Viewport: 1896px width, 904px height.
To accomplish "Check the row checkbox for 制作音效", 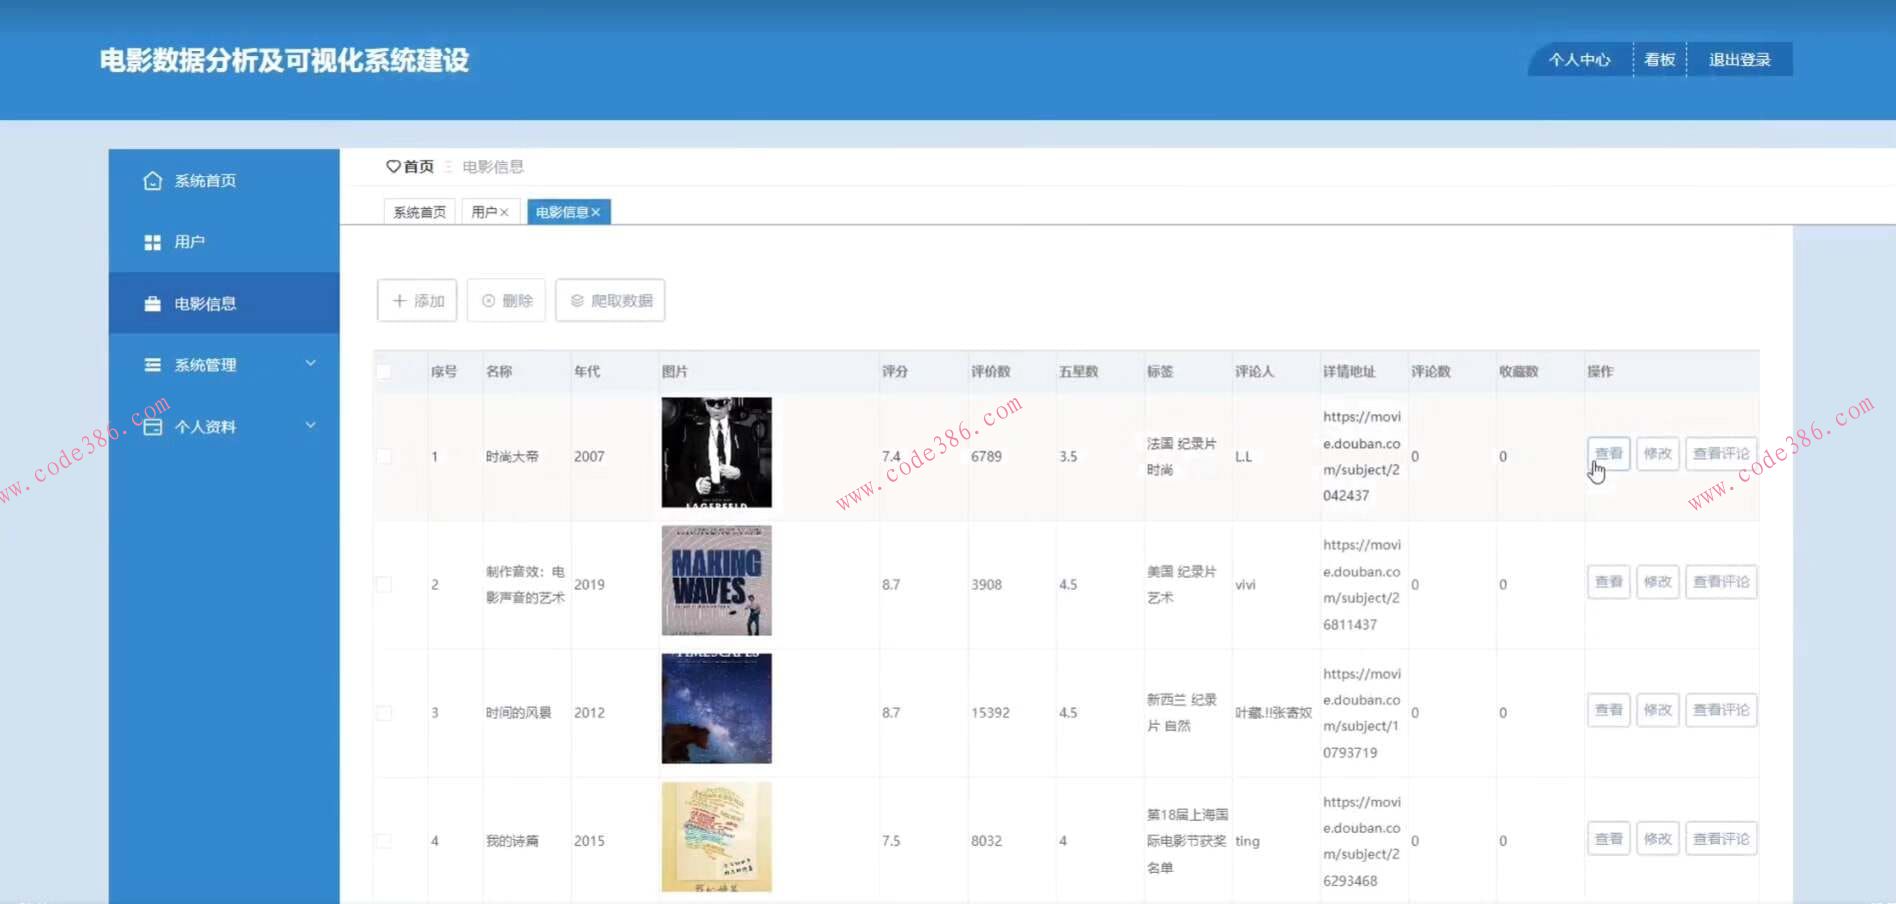I will tap(383, 584).
